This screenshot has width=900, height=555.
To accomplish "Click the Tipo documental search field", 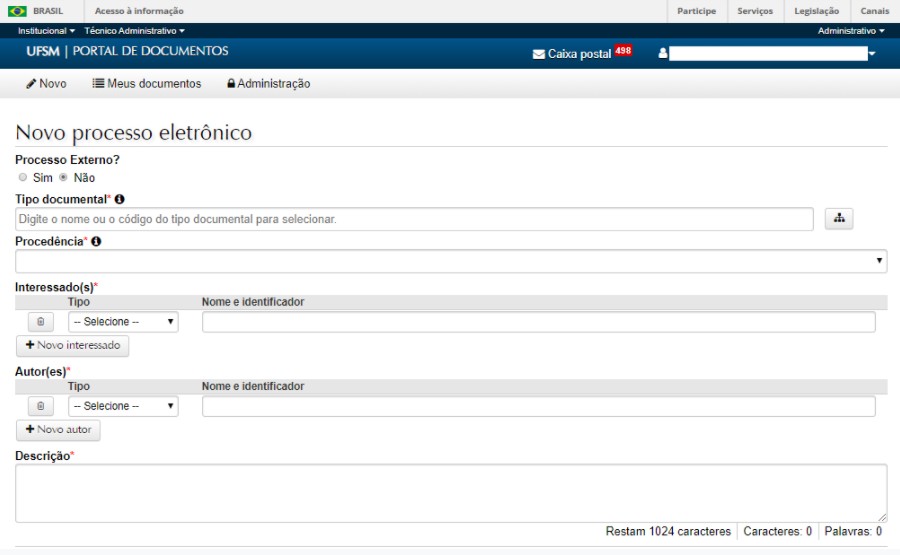I will pos(414,219).
